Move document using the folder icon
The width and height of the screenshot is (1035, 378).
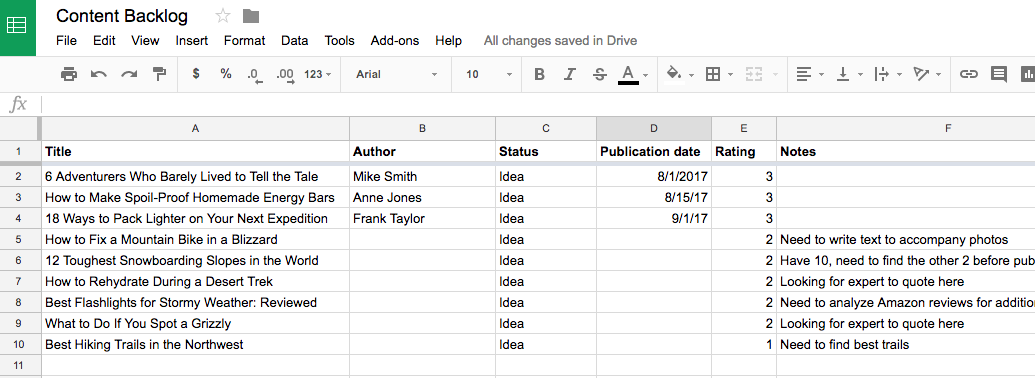[x=251, y=16]
